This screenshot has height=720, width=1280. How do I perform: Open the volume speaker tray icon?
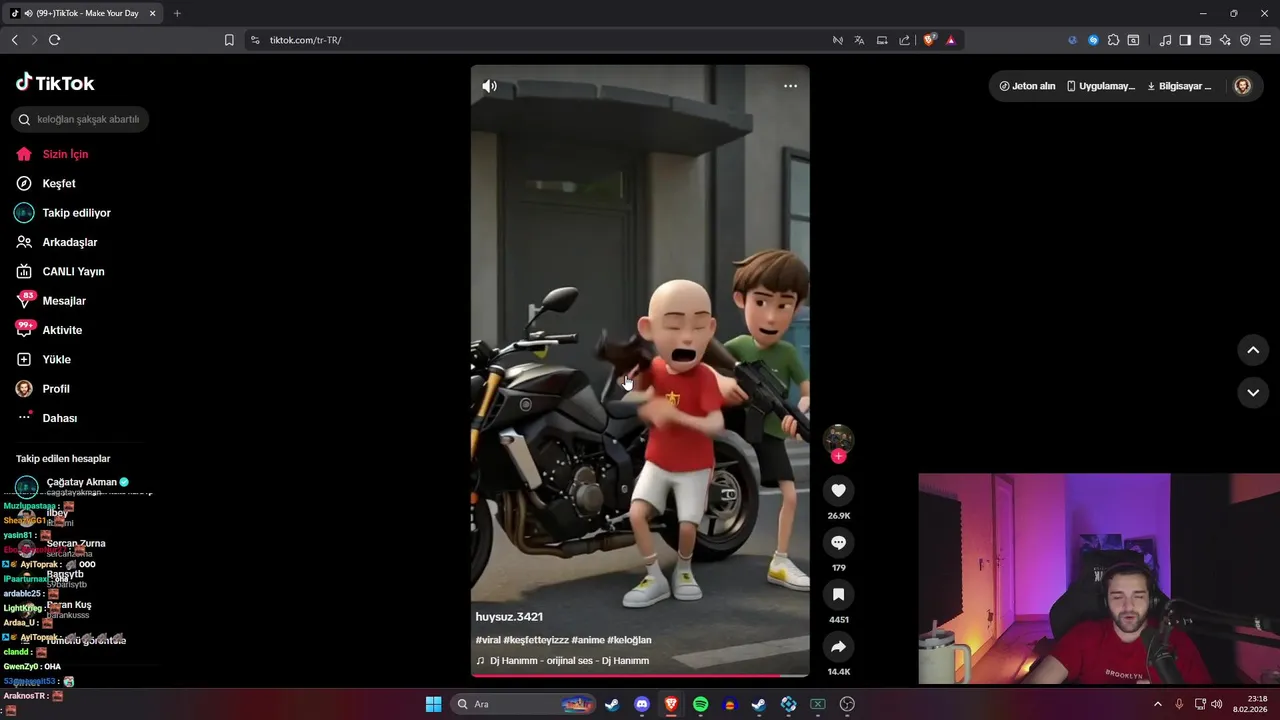tap(1216, 704)
